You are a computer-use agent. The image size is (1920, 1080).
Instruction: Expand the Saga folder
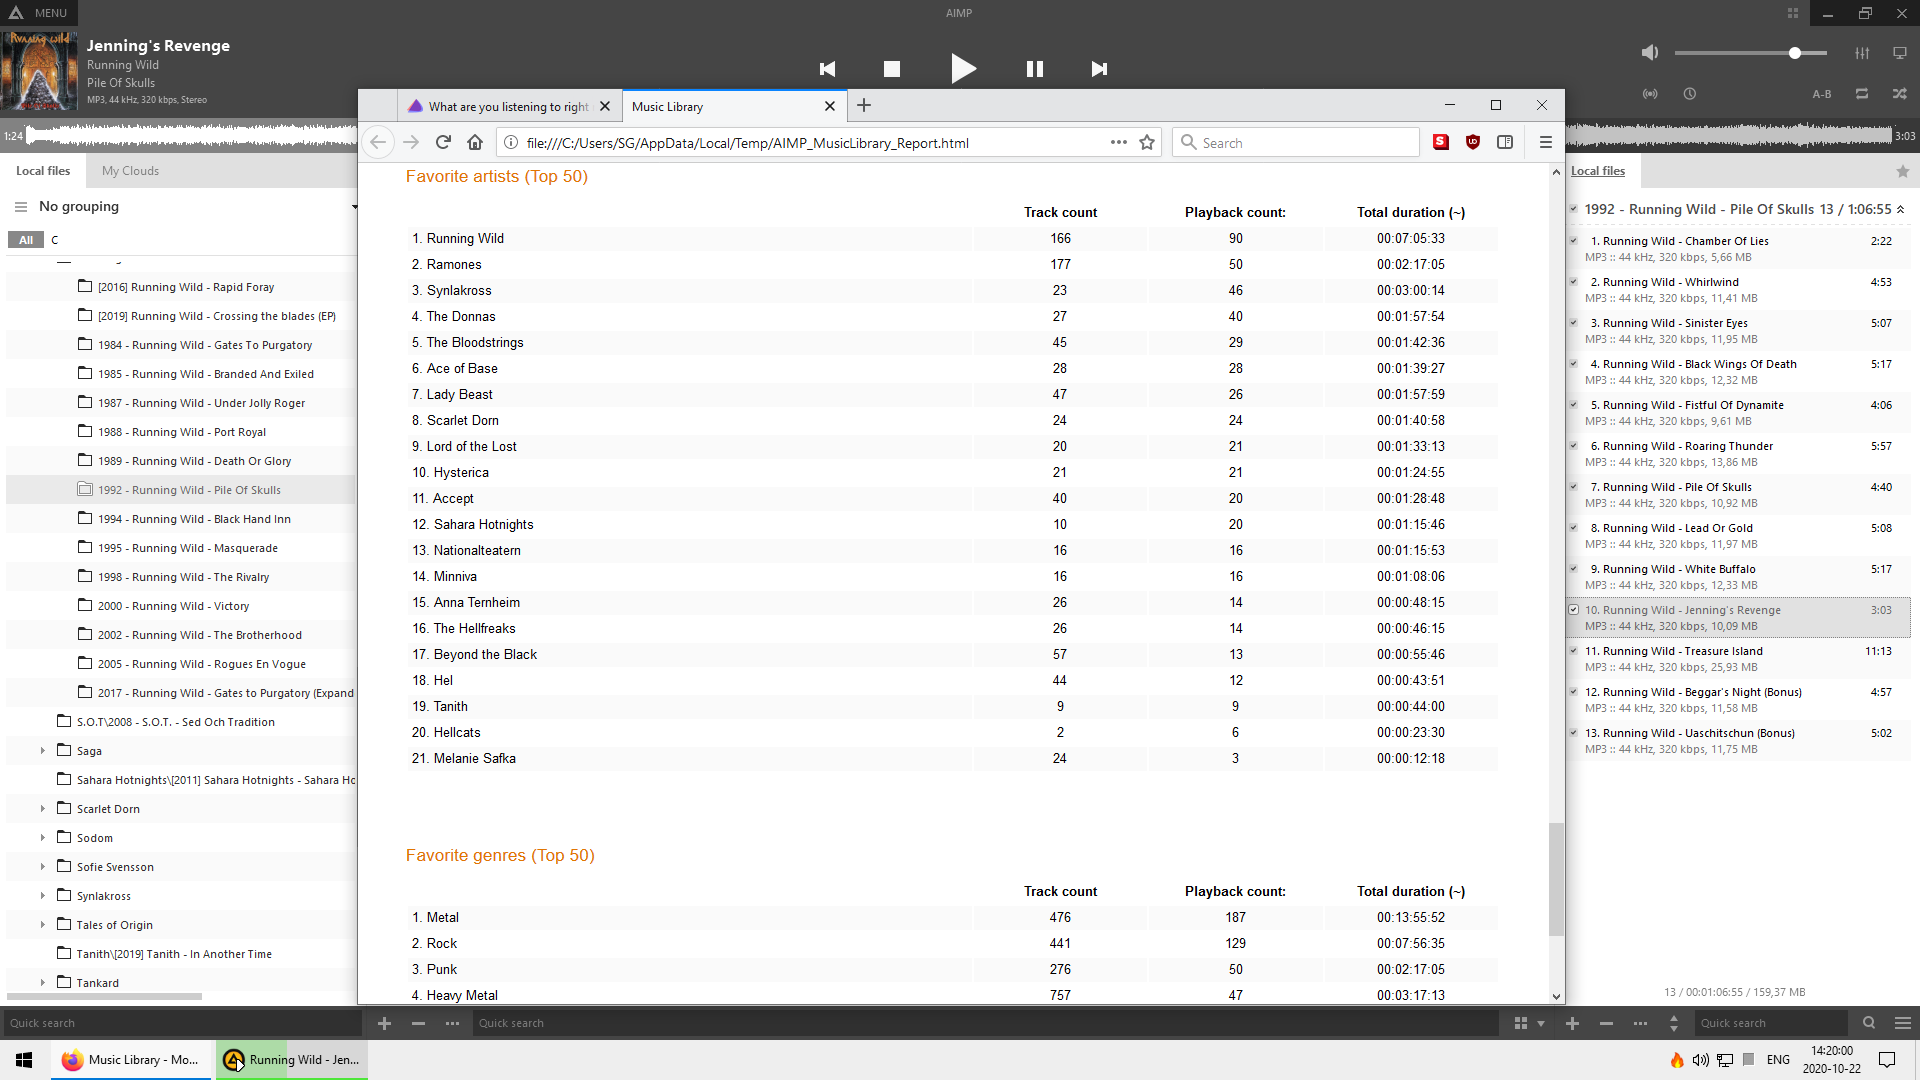coord(42,751)
